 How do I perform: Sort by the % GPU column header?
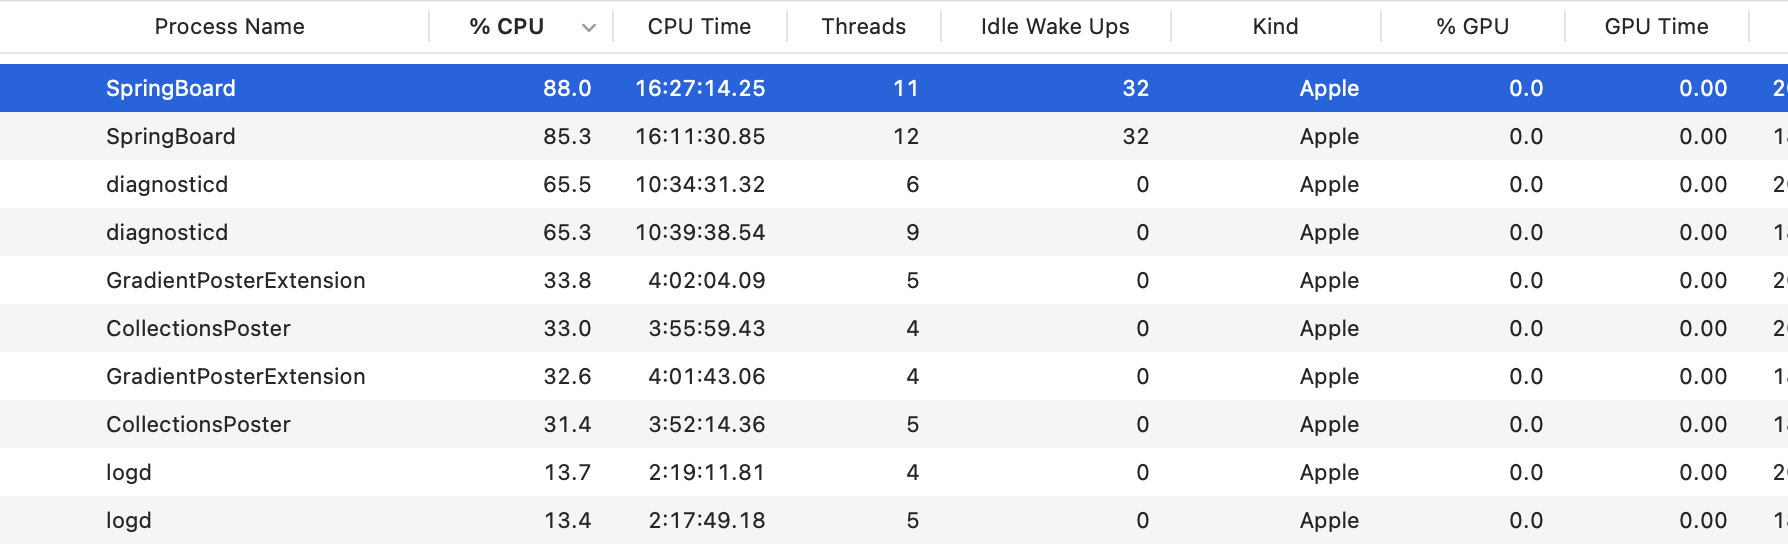1472,27
